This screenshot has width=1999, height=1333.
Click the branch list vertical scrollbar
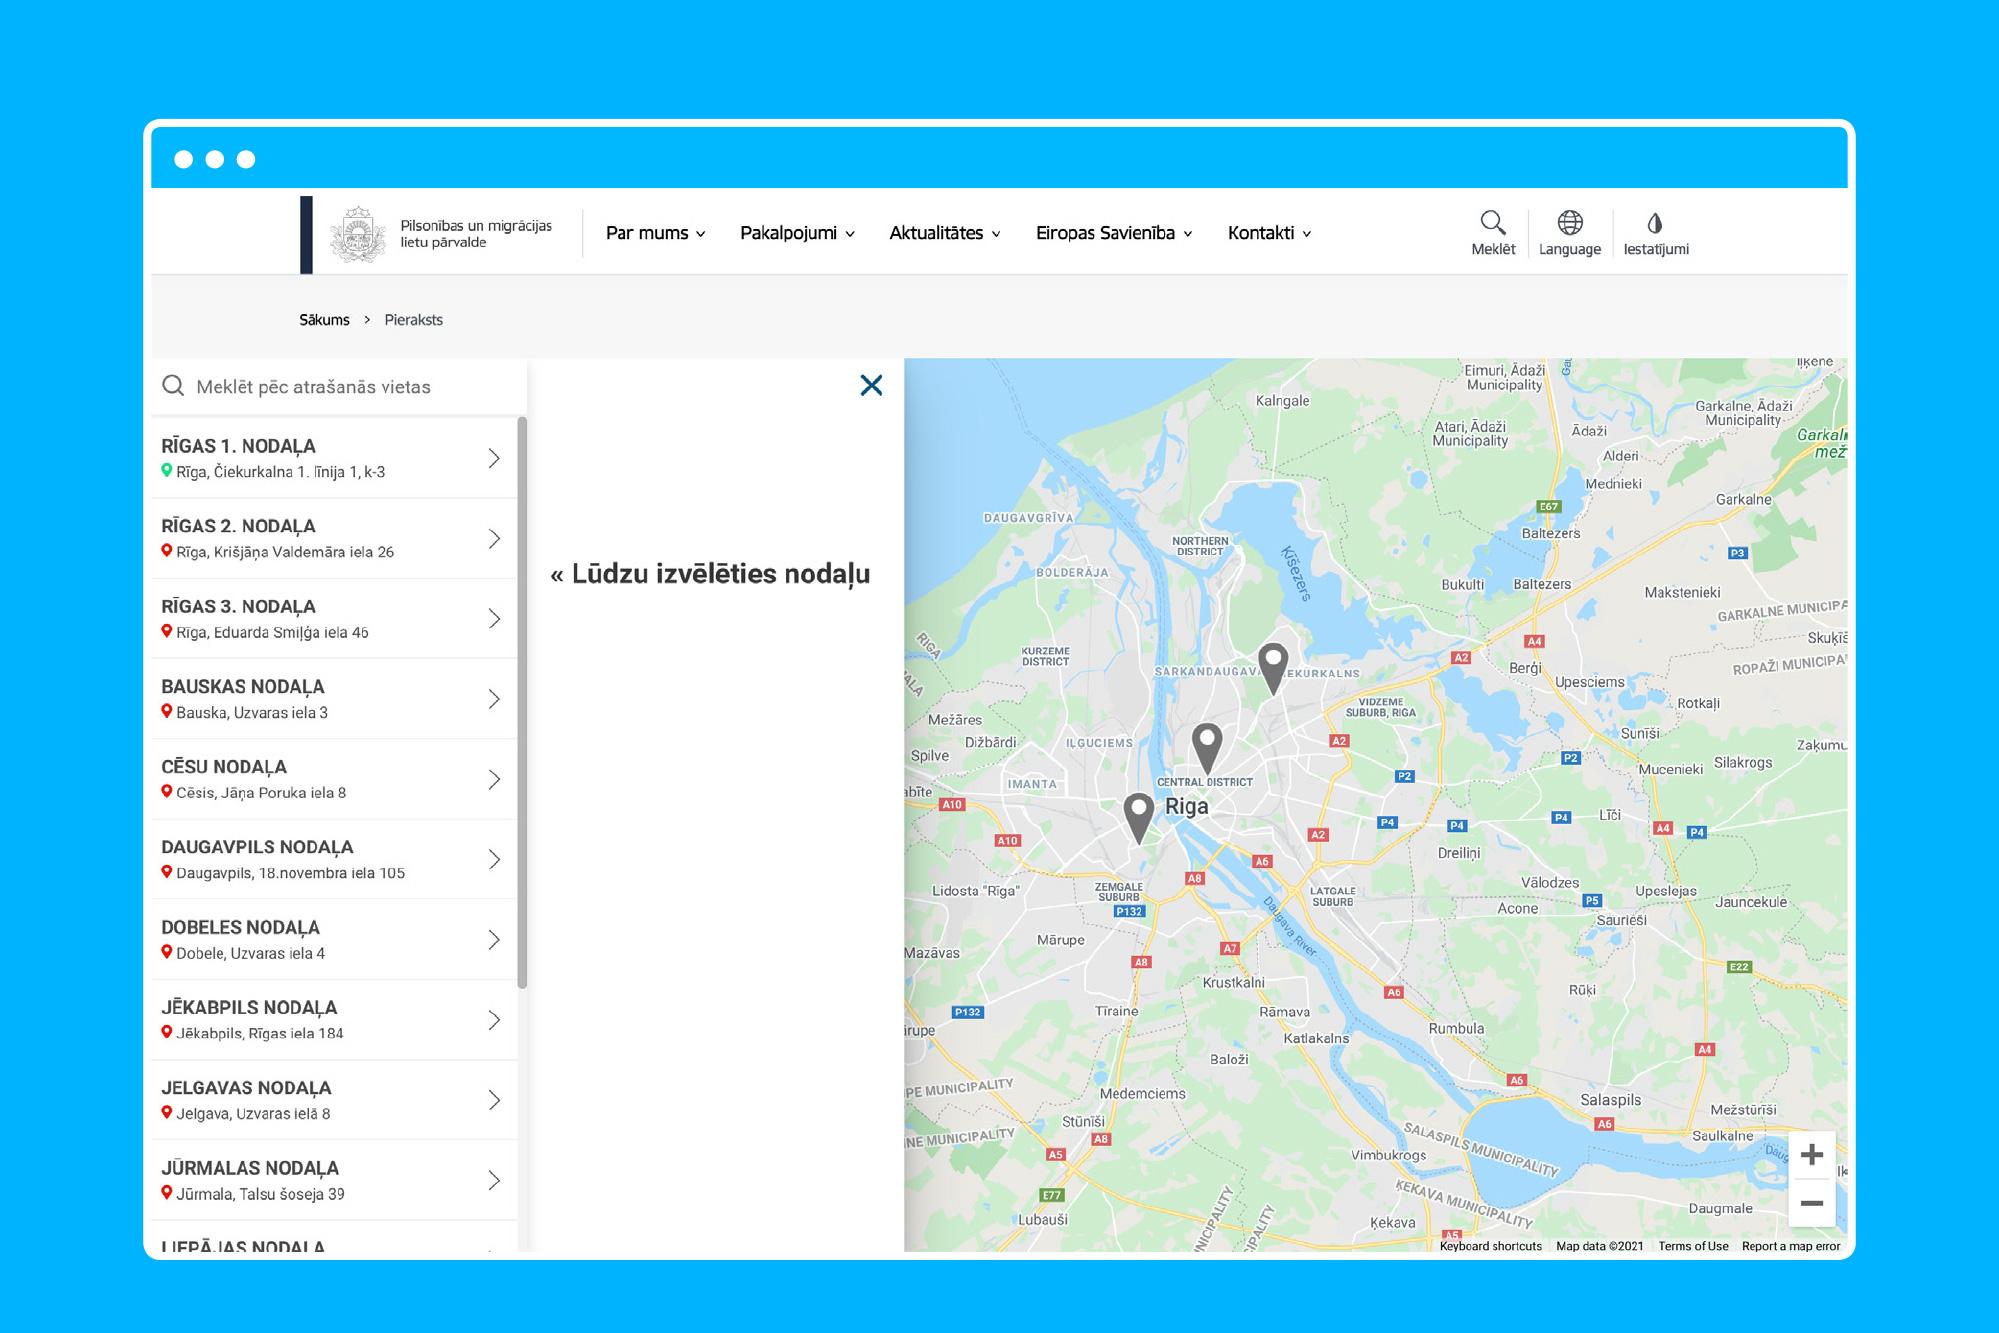point(522,700)
